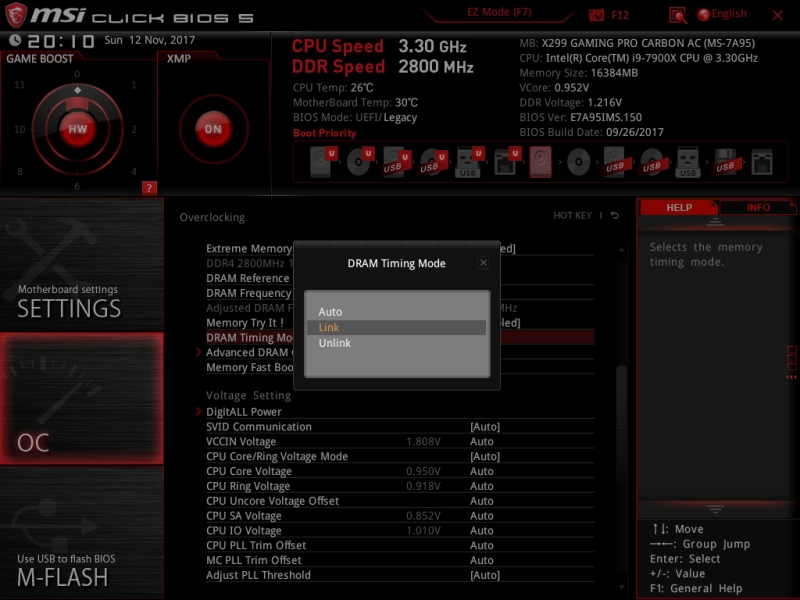Select the CPU Ring Voltage Auto field
Viewport: 800px width, 600px height.
point(482,486)
